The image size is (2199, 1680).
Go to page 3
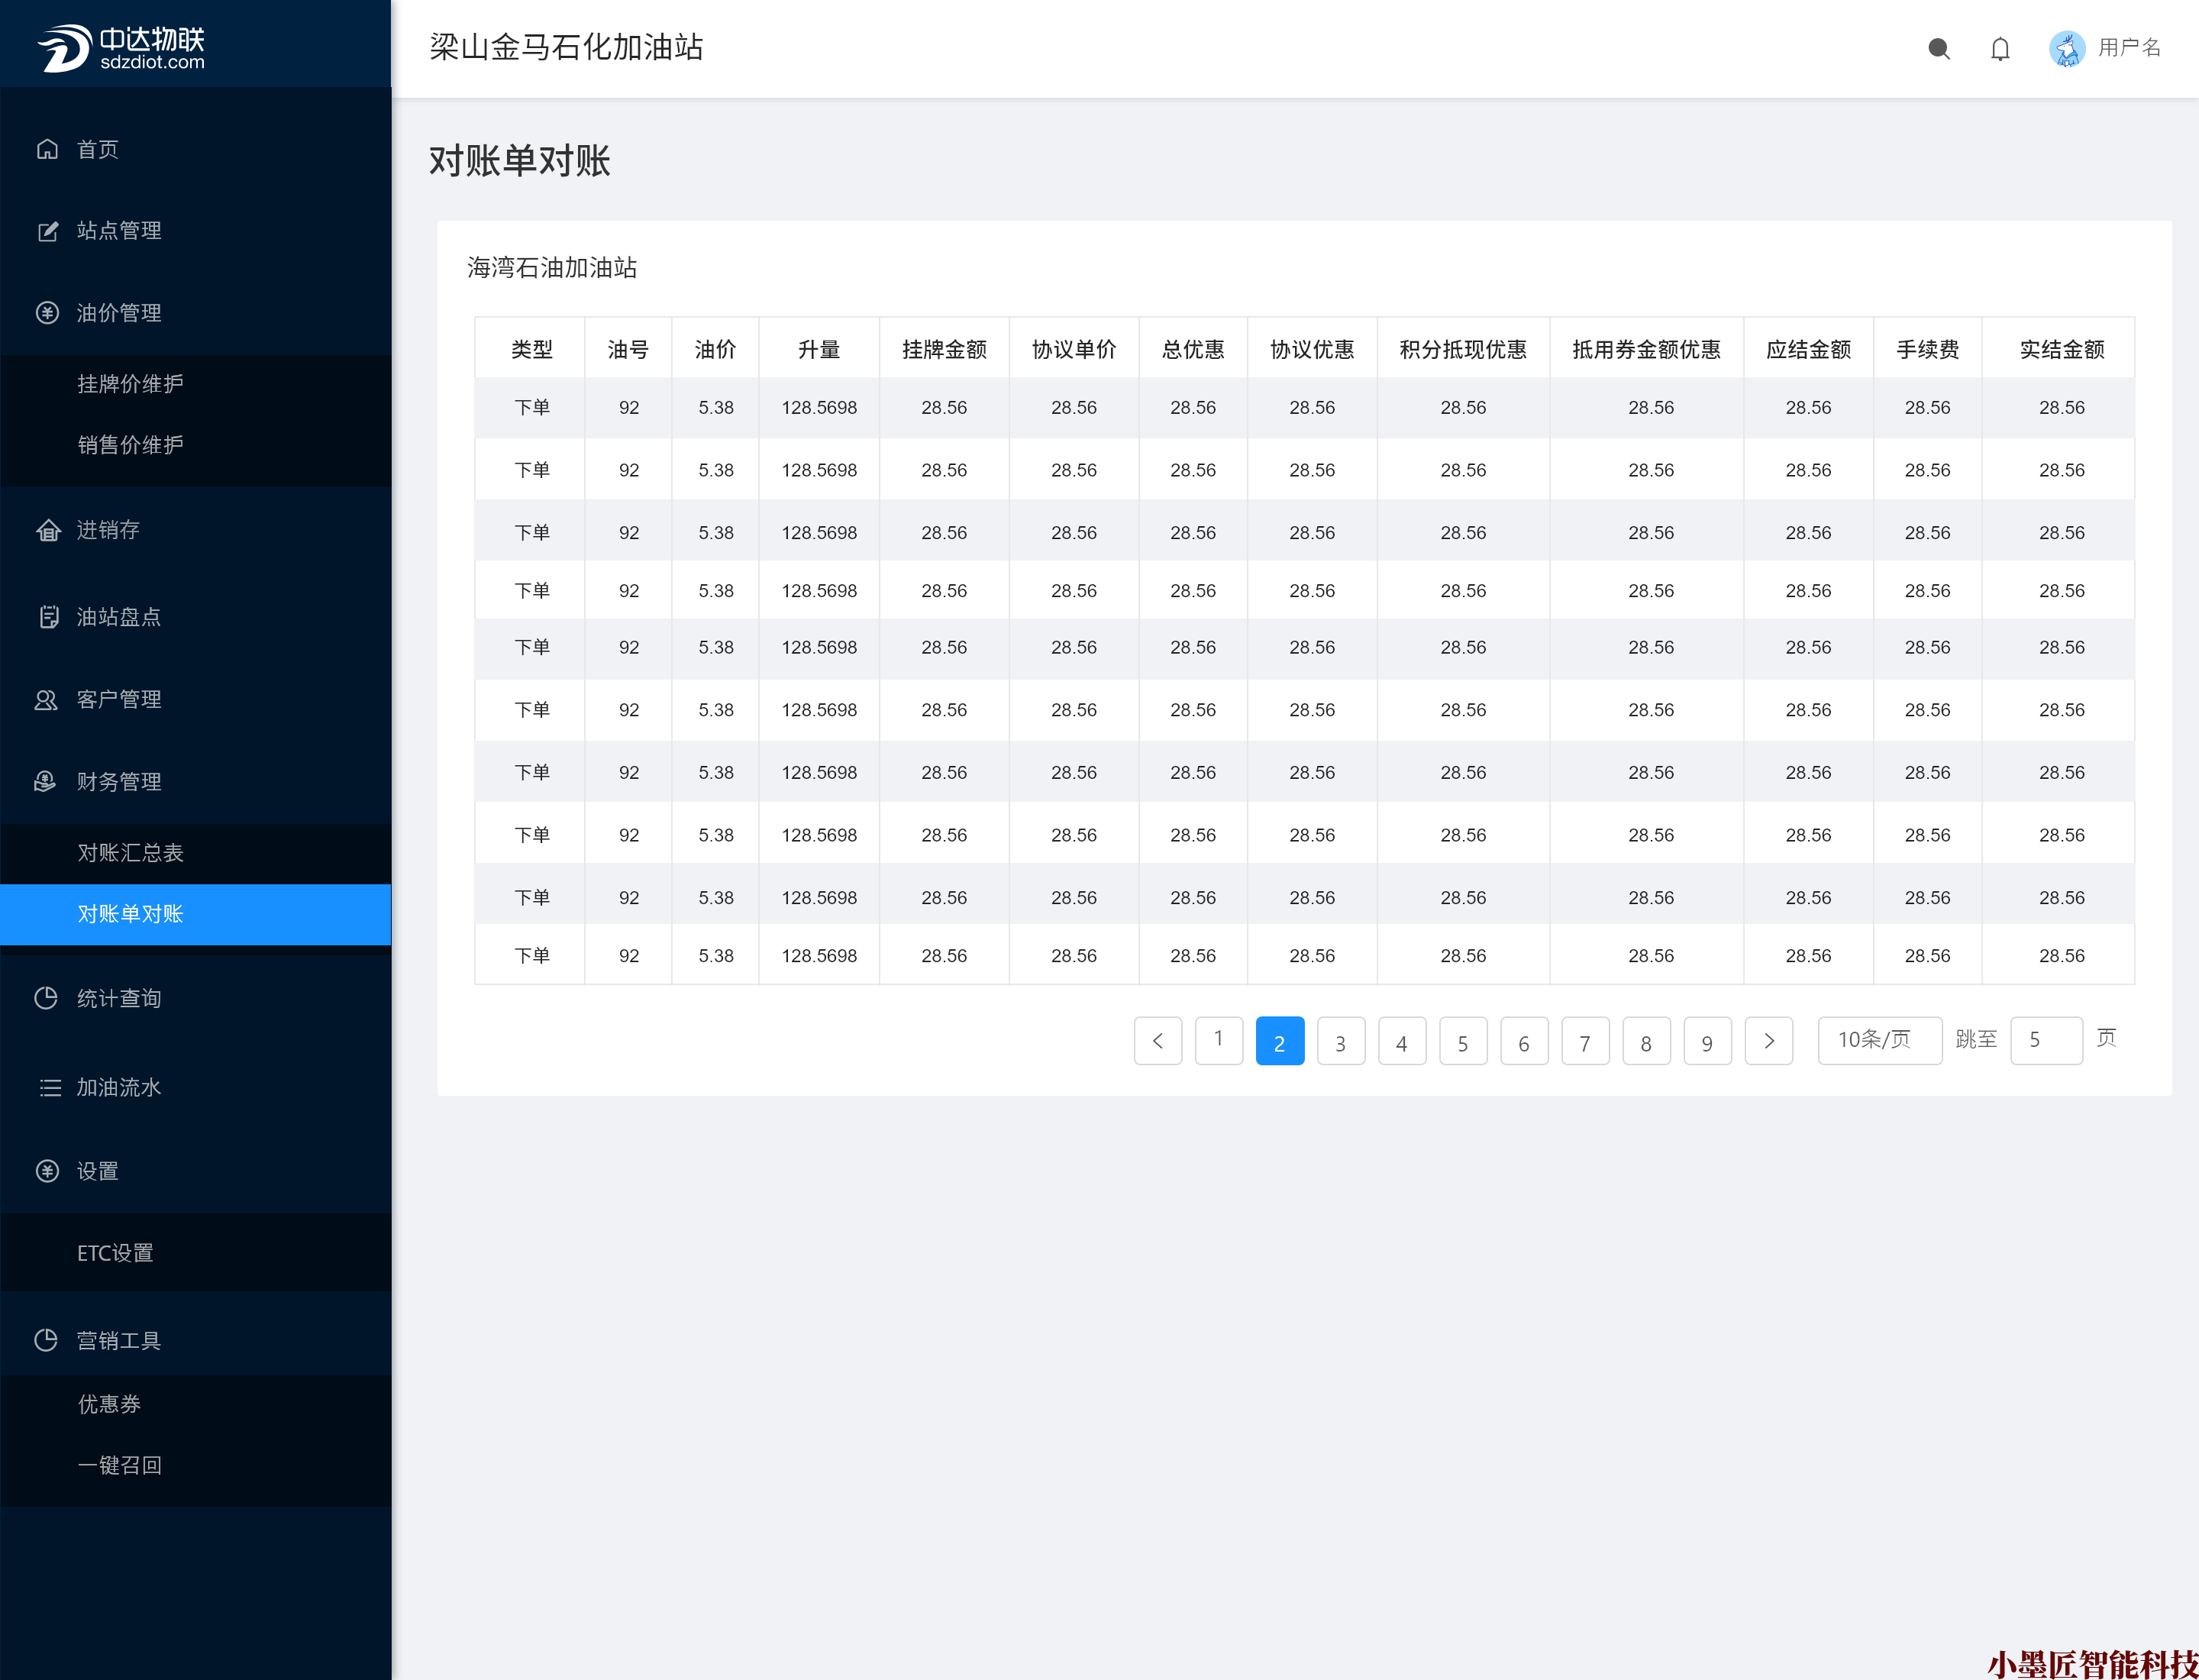(1340, 1041)
